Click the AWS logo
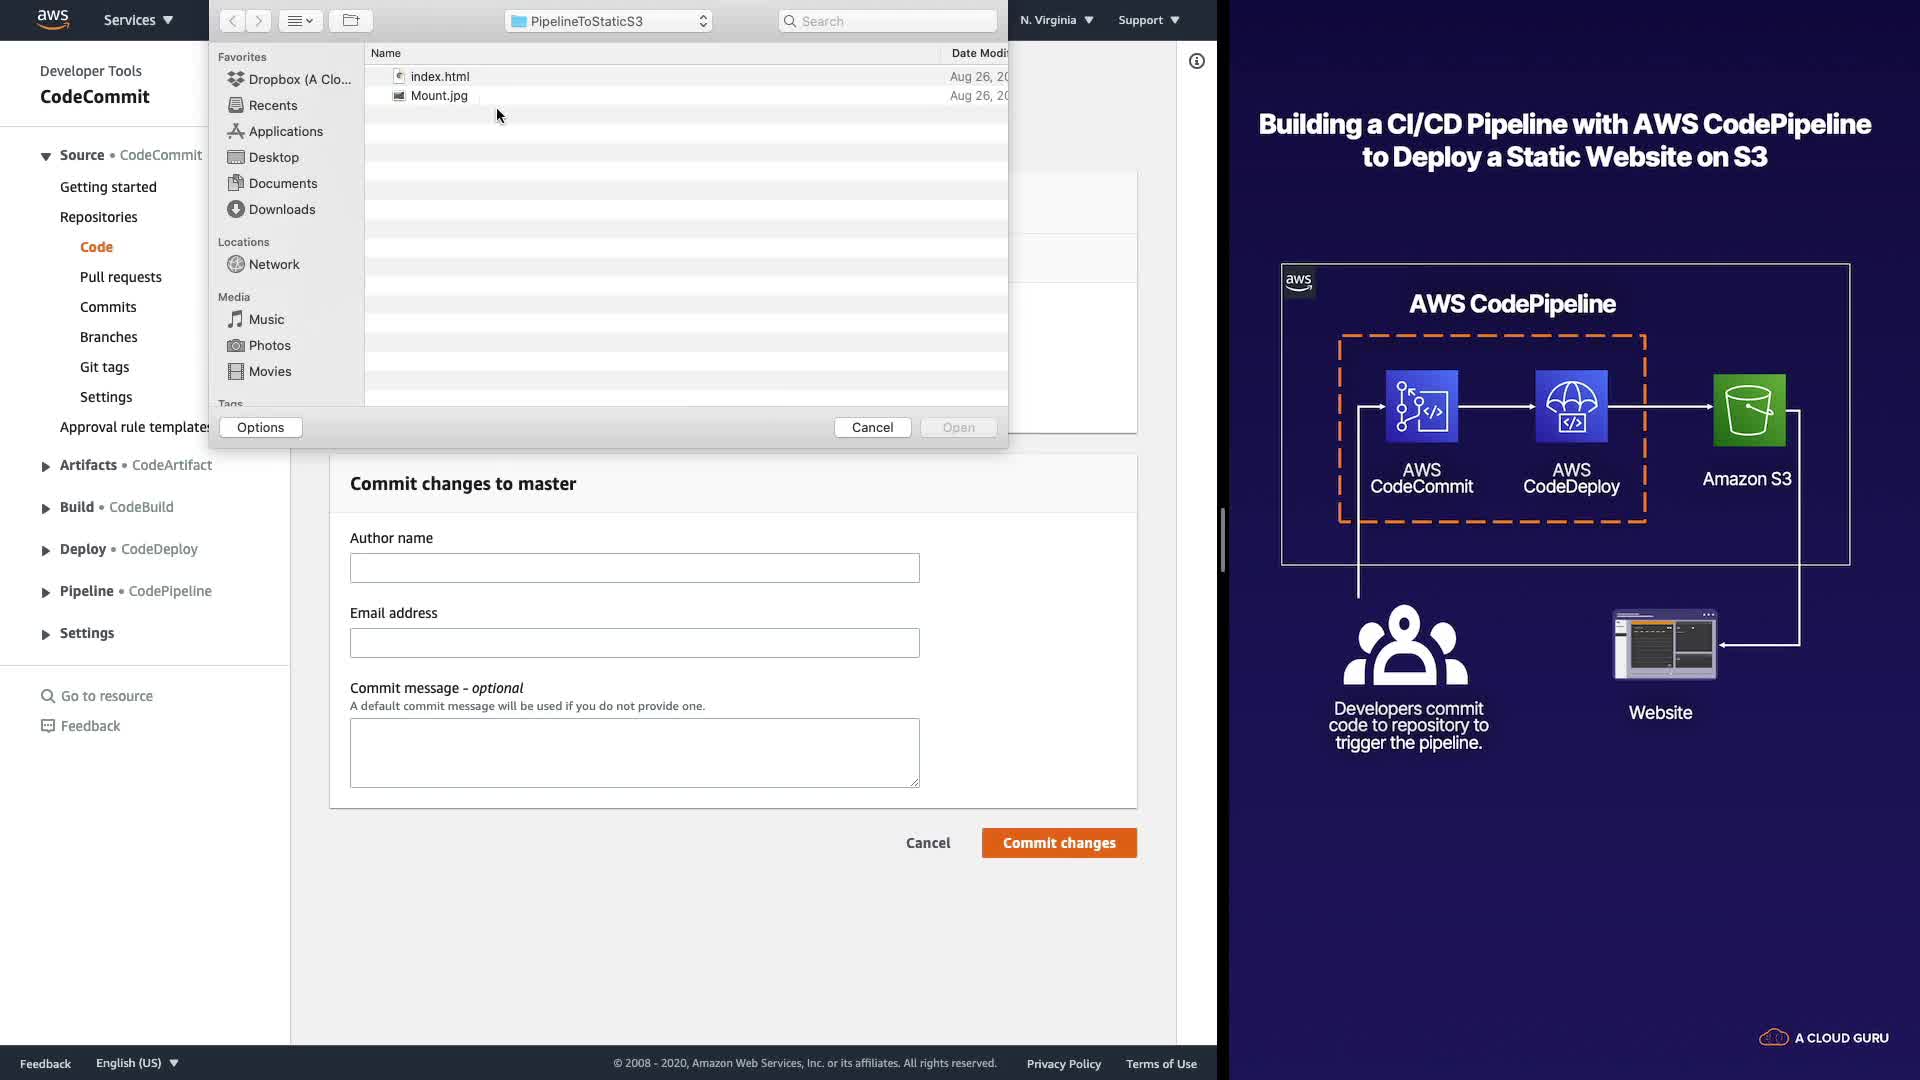Viewport: 1920px width, 1080px height. [53, 19]
